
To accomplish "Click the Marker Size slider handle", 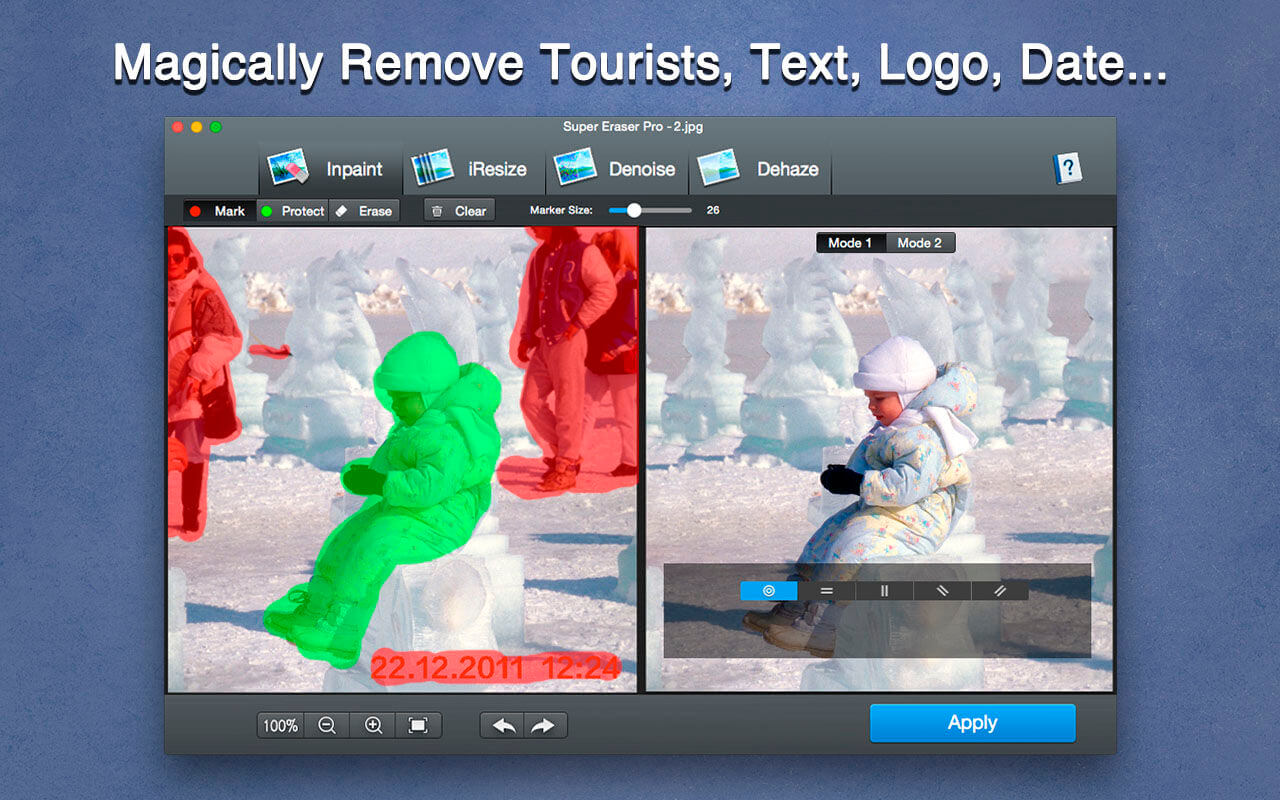I will pos(633,210).
